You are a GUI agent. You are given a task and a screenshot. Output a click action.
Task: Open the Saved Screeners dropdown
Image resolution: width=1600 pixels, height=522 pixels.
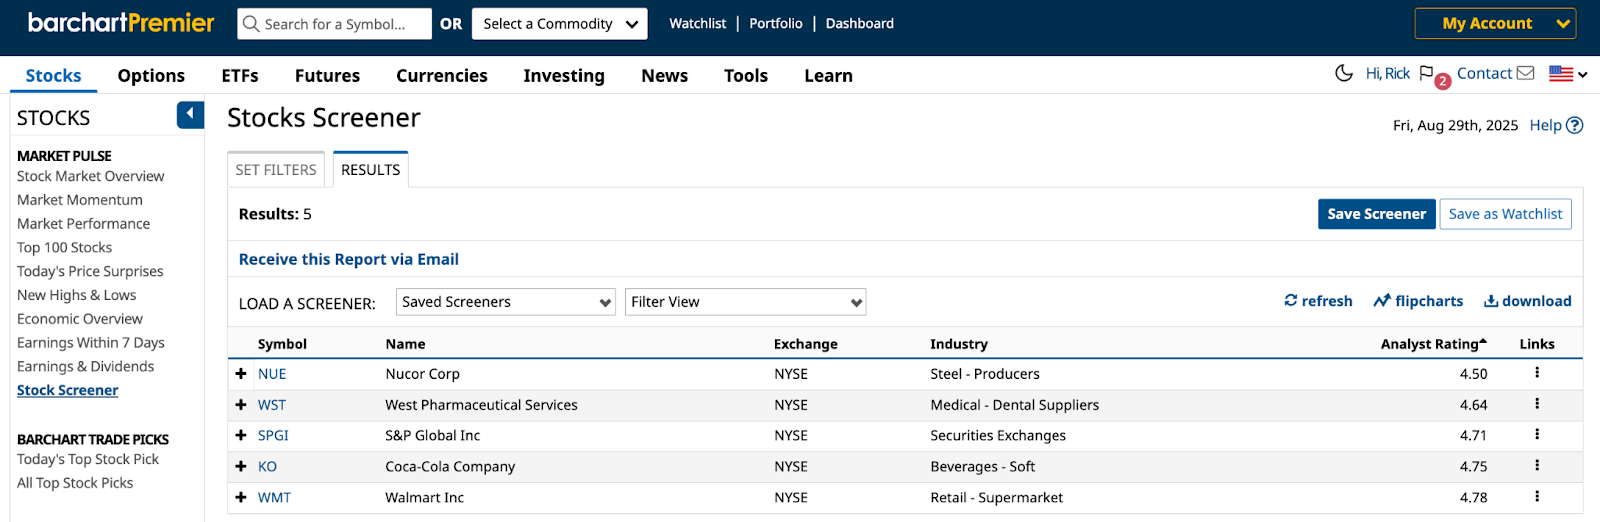click(x=506, y=302)
